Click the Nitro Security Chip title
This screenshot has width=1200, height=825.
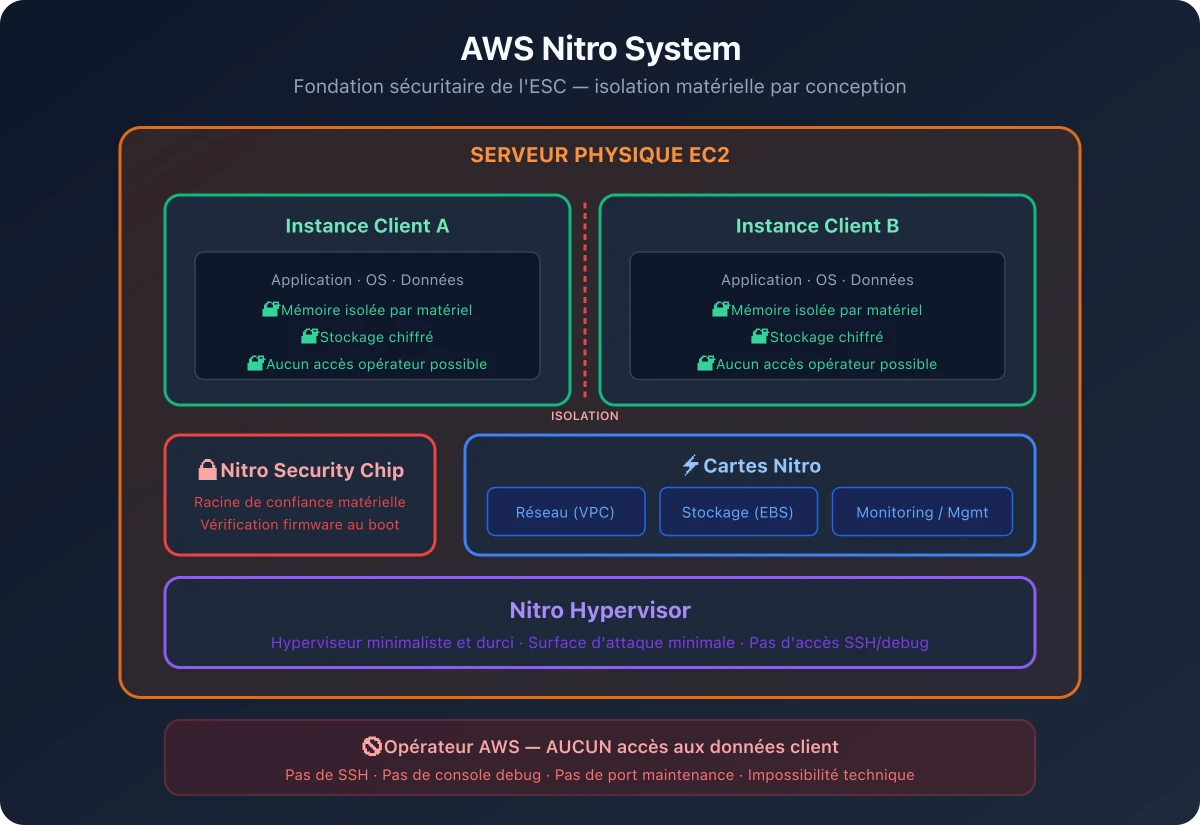point(312,470)
